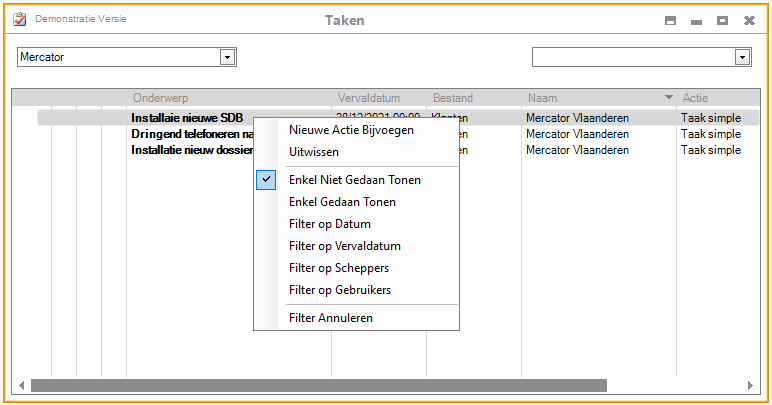Click Filter Annuleren to clear filters
The height and width of the screenshot is (405, 772).
point(331,318)
